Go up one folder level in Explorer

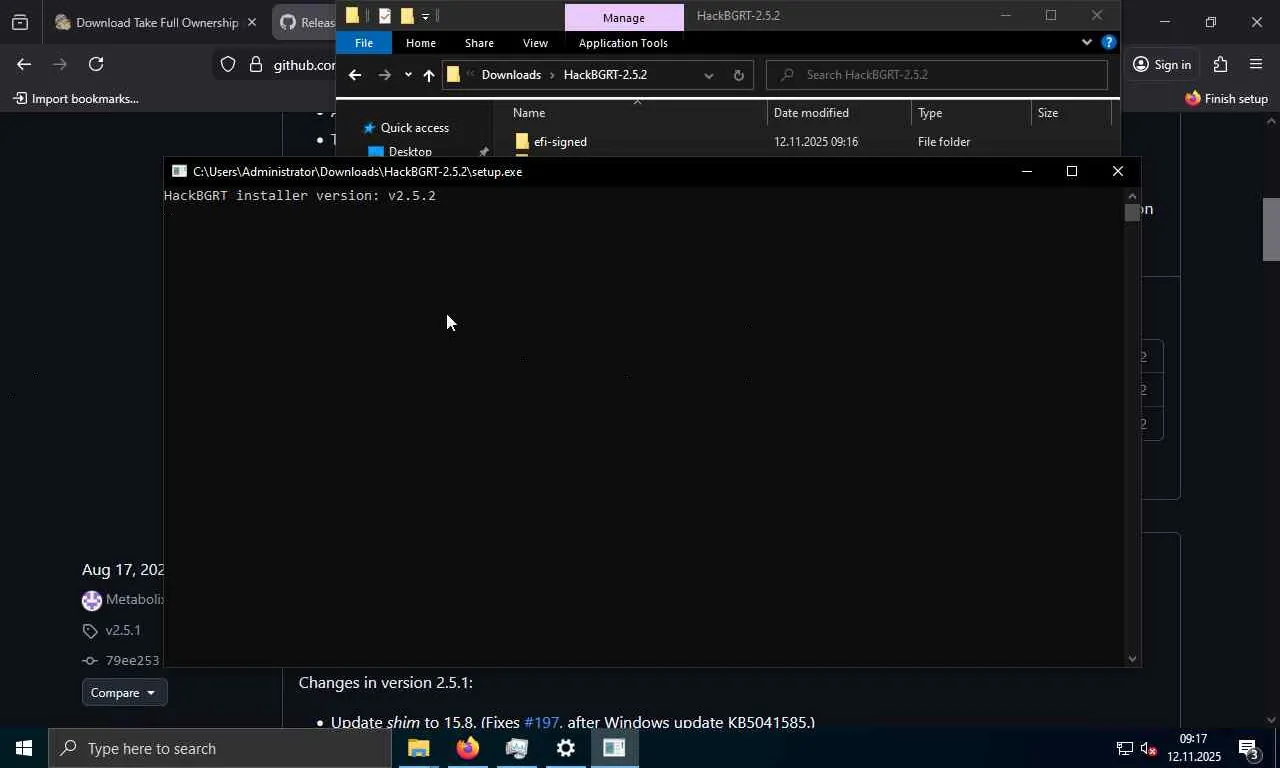[429, 75]
